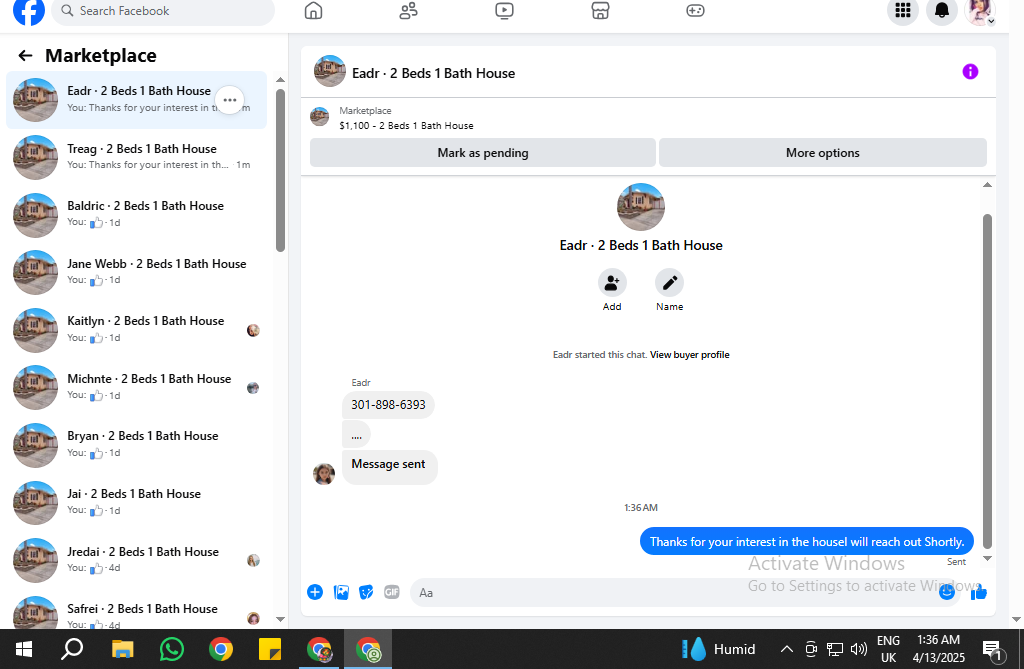Click More options button
The width and height of the screenshot is (1024, 669).
[x=823, y=153]
